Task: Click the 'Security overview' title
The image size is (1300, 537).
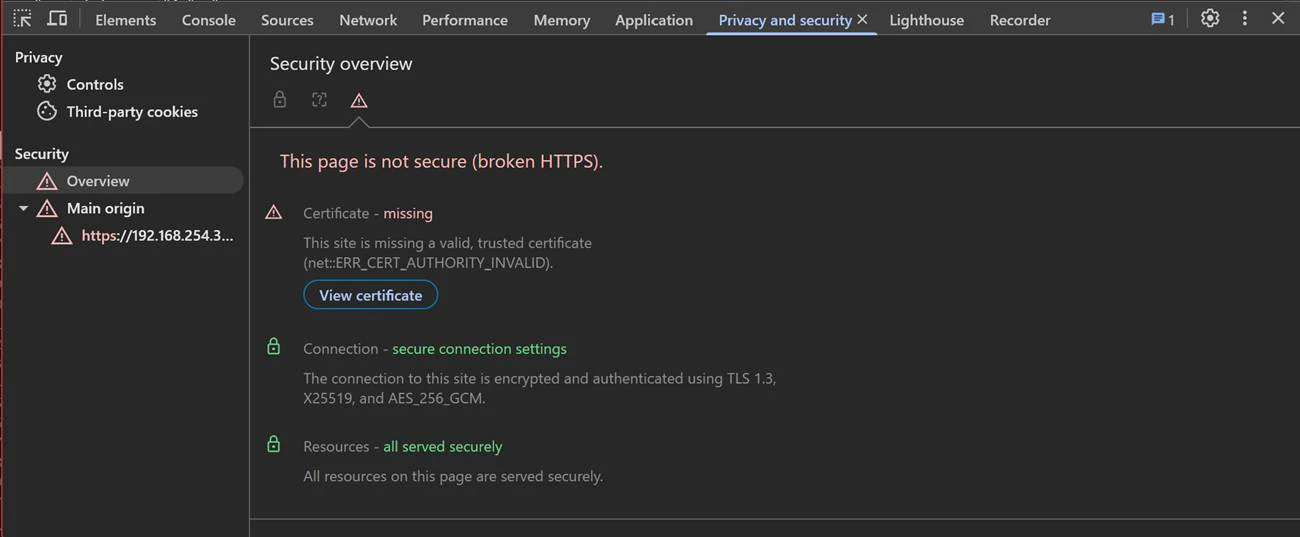Action: (x=341, y=64)
